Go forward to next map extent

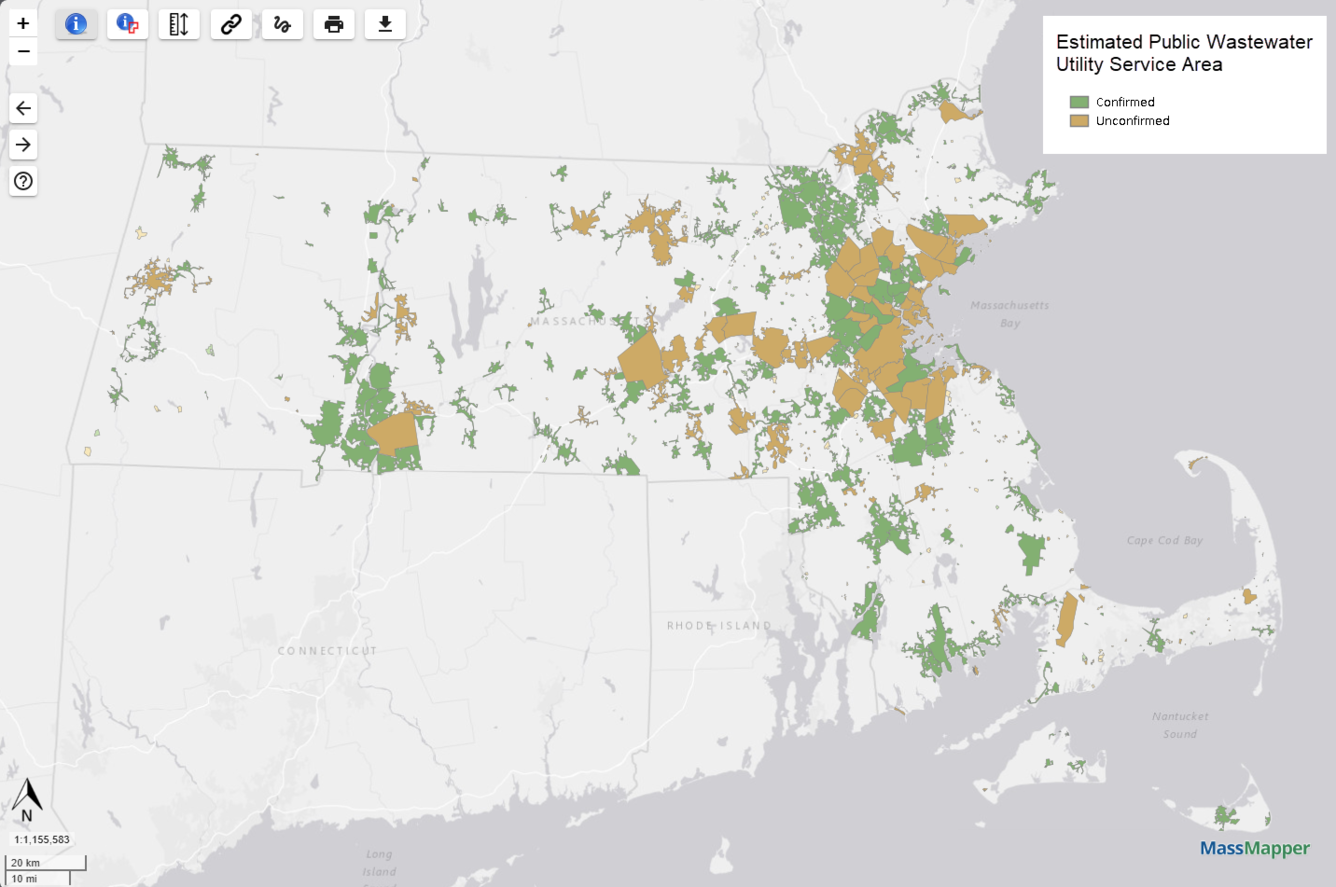(23, 144)
